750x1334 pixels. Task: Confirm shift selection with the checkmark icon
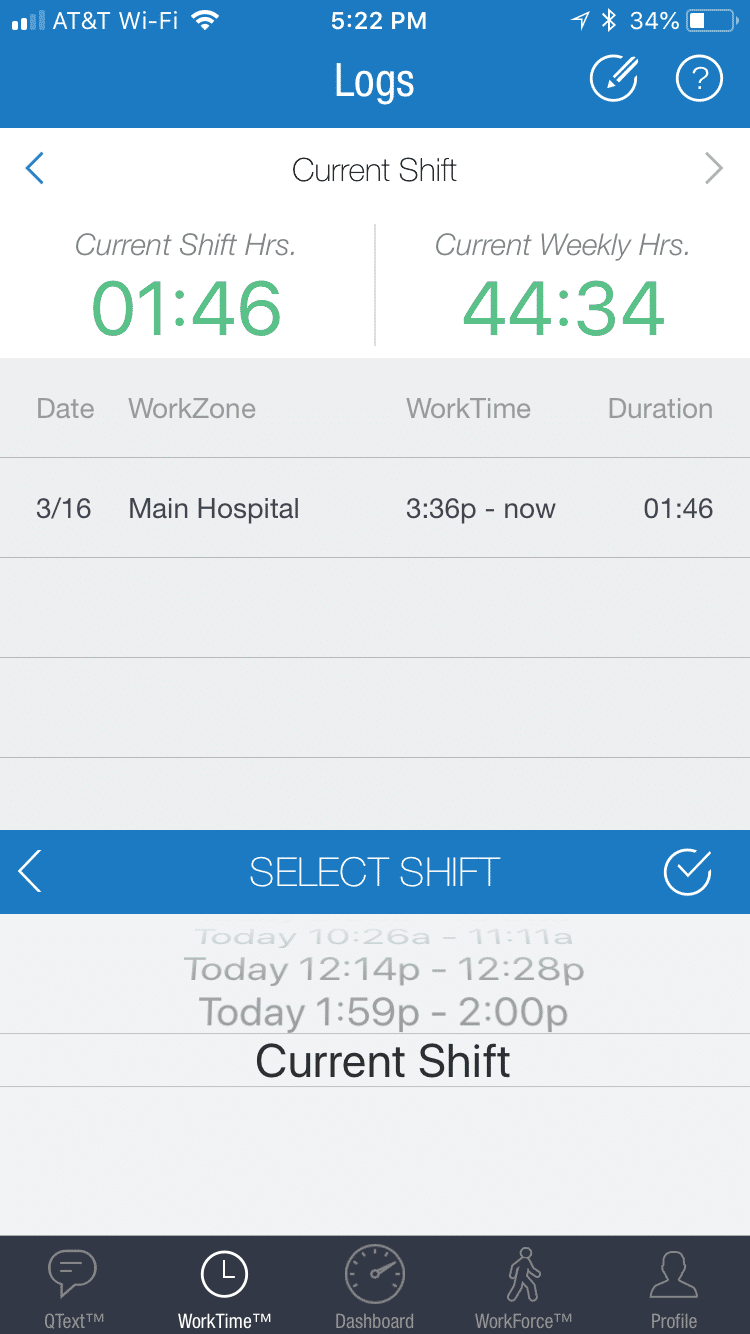click(687, 872)
